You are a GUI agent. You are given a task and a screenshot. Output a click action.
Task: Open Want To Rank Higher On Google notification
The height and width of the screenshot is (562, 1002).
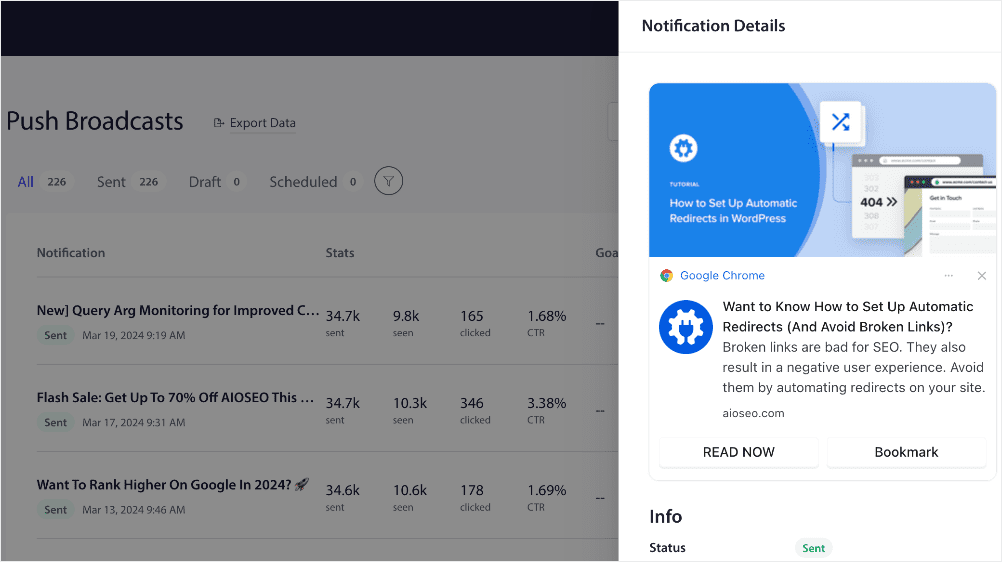[x=173, y=485]
